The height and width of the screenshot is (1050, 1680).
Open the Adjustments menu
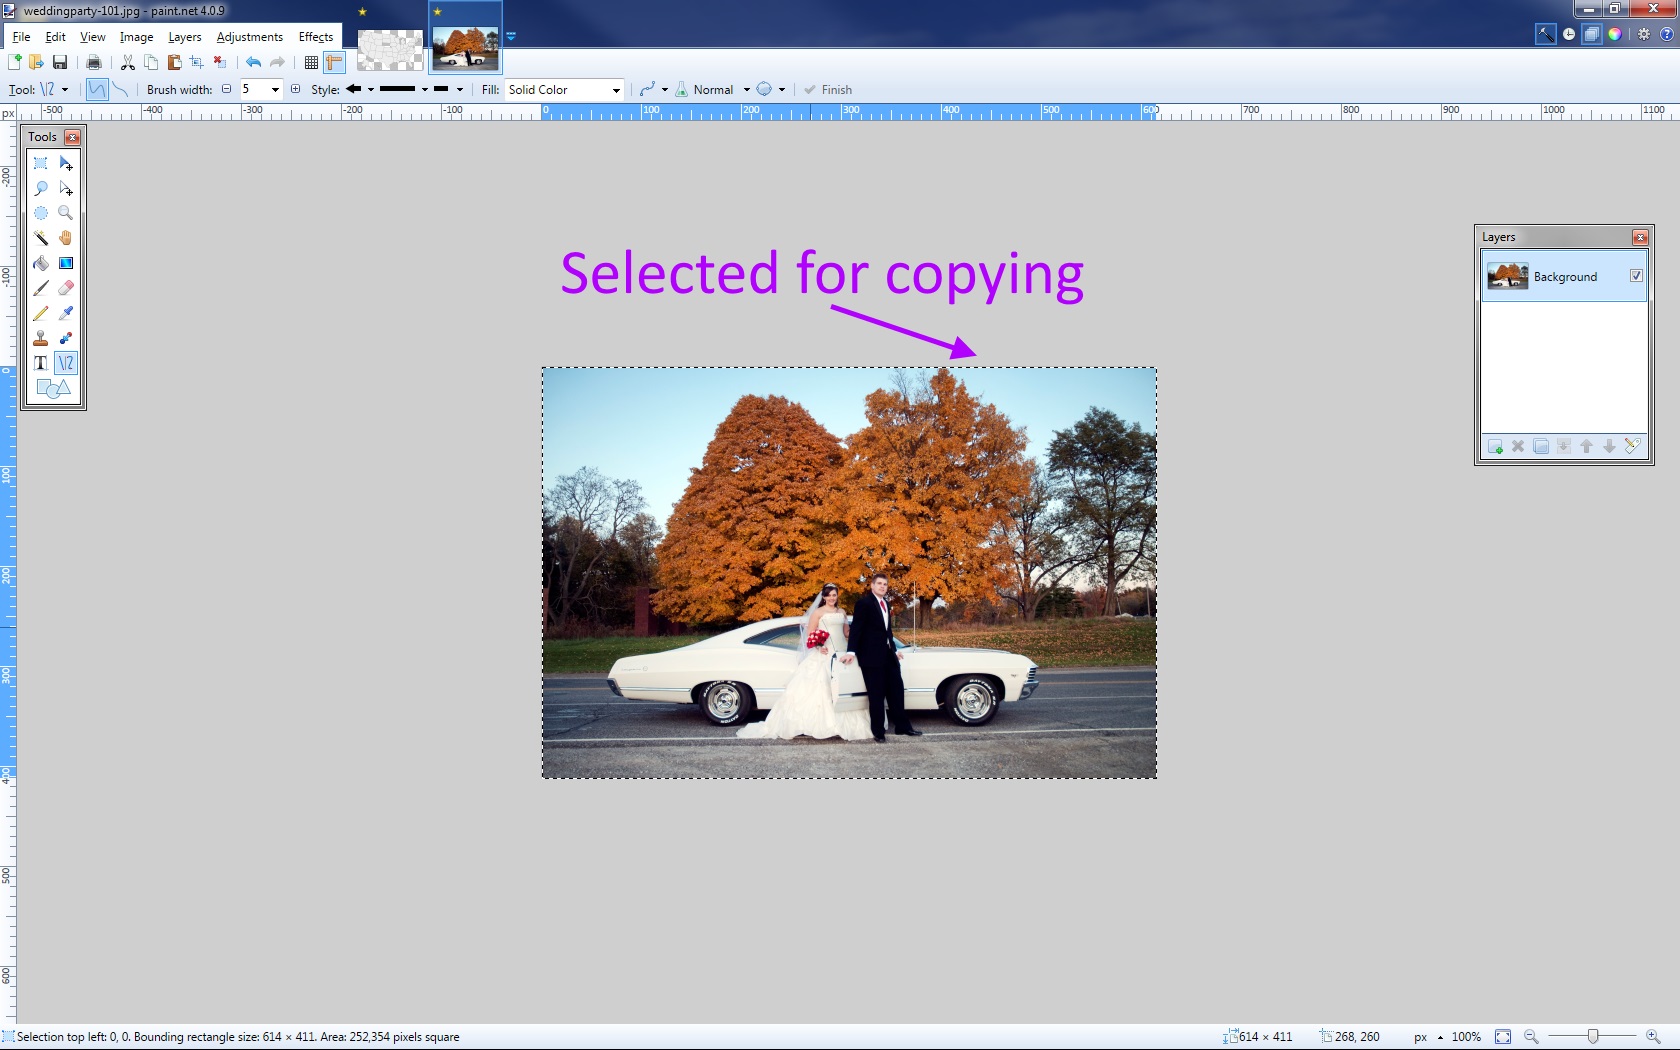pyautogui.click(x=249, y=37)
